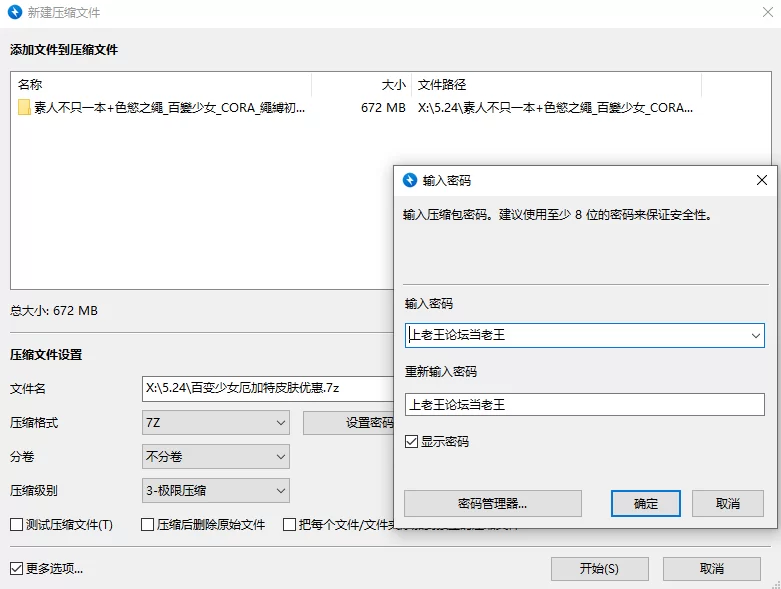Close the 新建压缩文件 window
The width and height of the screenshot is (781, 589).
click(x=762, y=12)
